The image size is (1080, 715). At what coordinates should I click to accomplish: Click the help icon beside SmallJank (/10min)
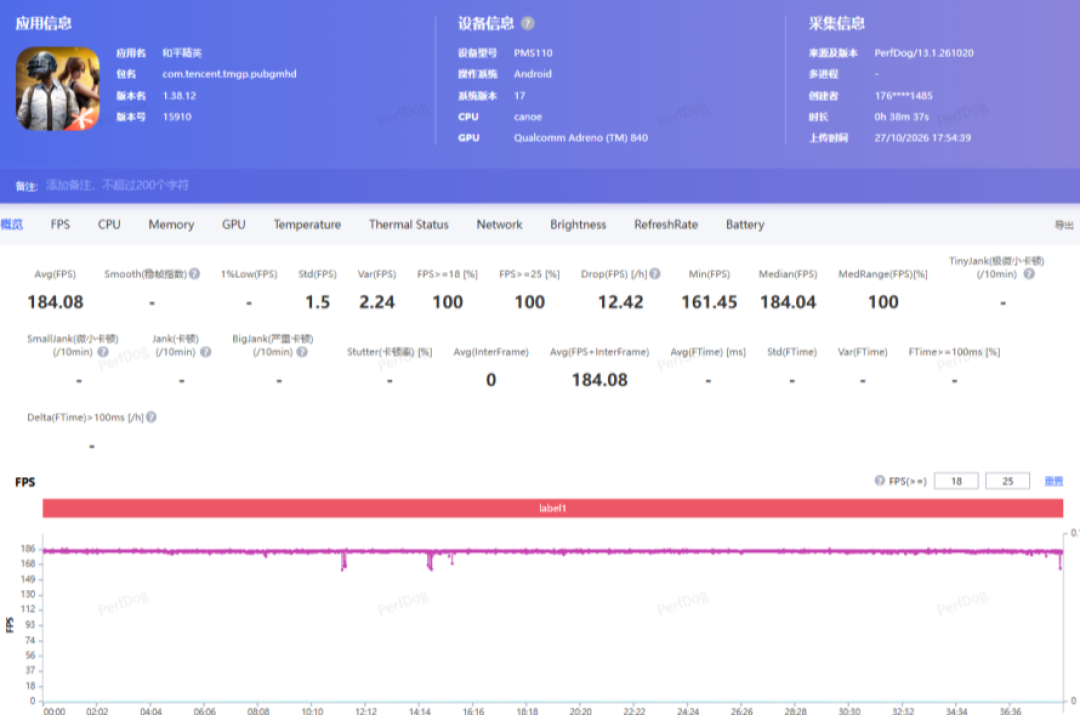103,352
